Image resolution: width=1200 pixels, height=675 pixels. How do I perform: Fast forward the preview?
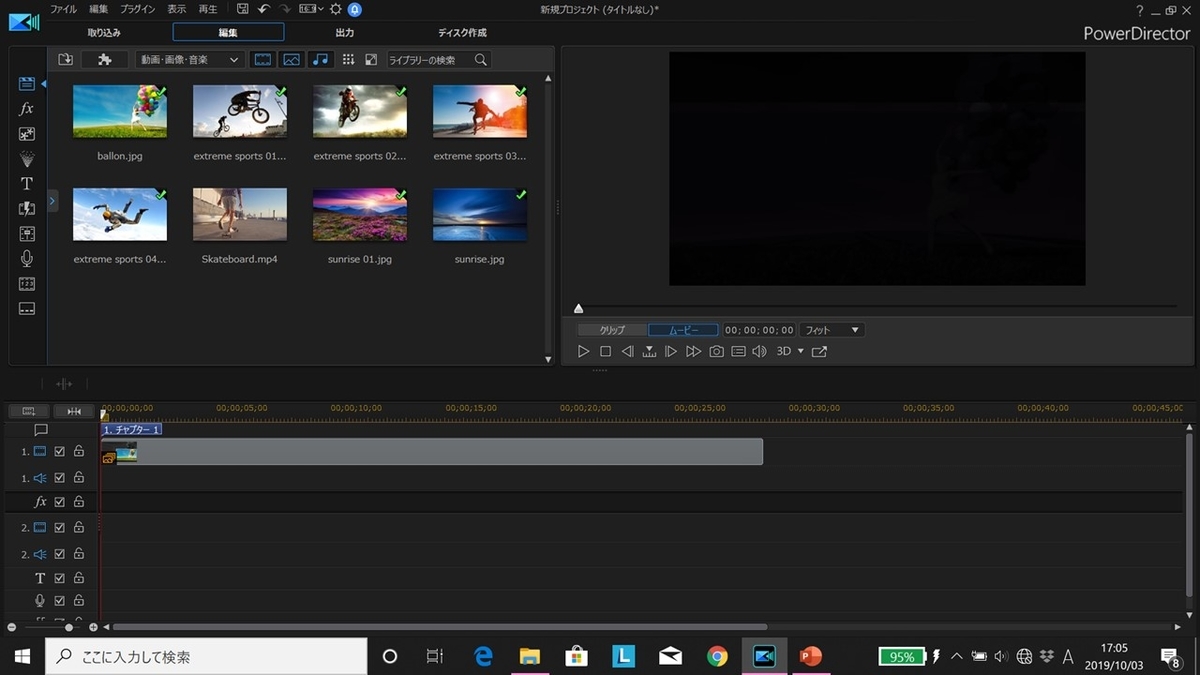pos(693,351)
